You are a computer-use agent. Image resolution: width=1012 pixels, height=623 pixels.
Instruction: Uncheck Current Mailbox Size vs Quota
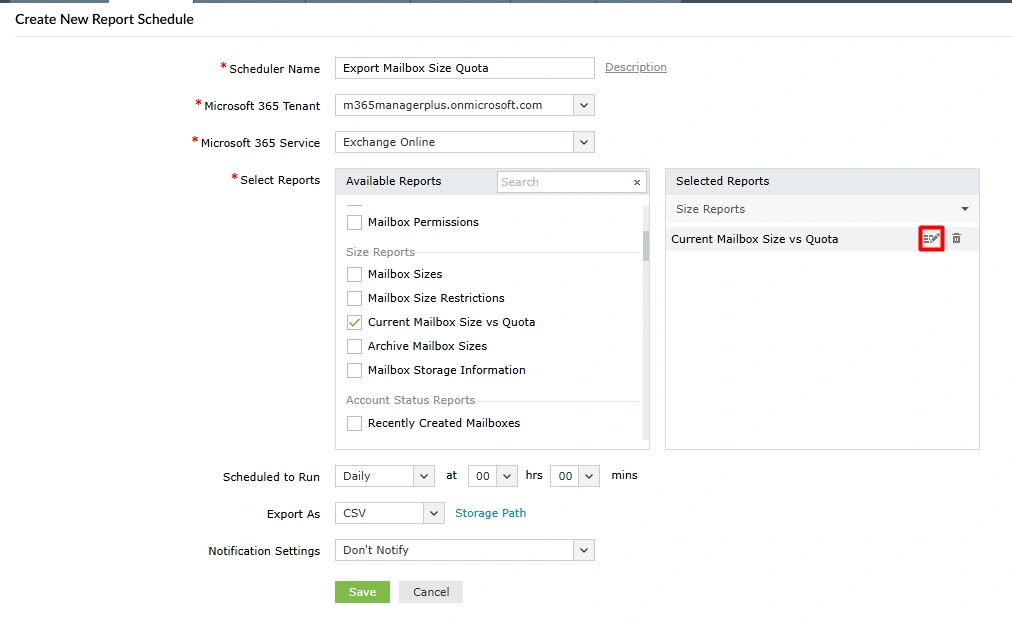click(354, 322)
